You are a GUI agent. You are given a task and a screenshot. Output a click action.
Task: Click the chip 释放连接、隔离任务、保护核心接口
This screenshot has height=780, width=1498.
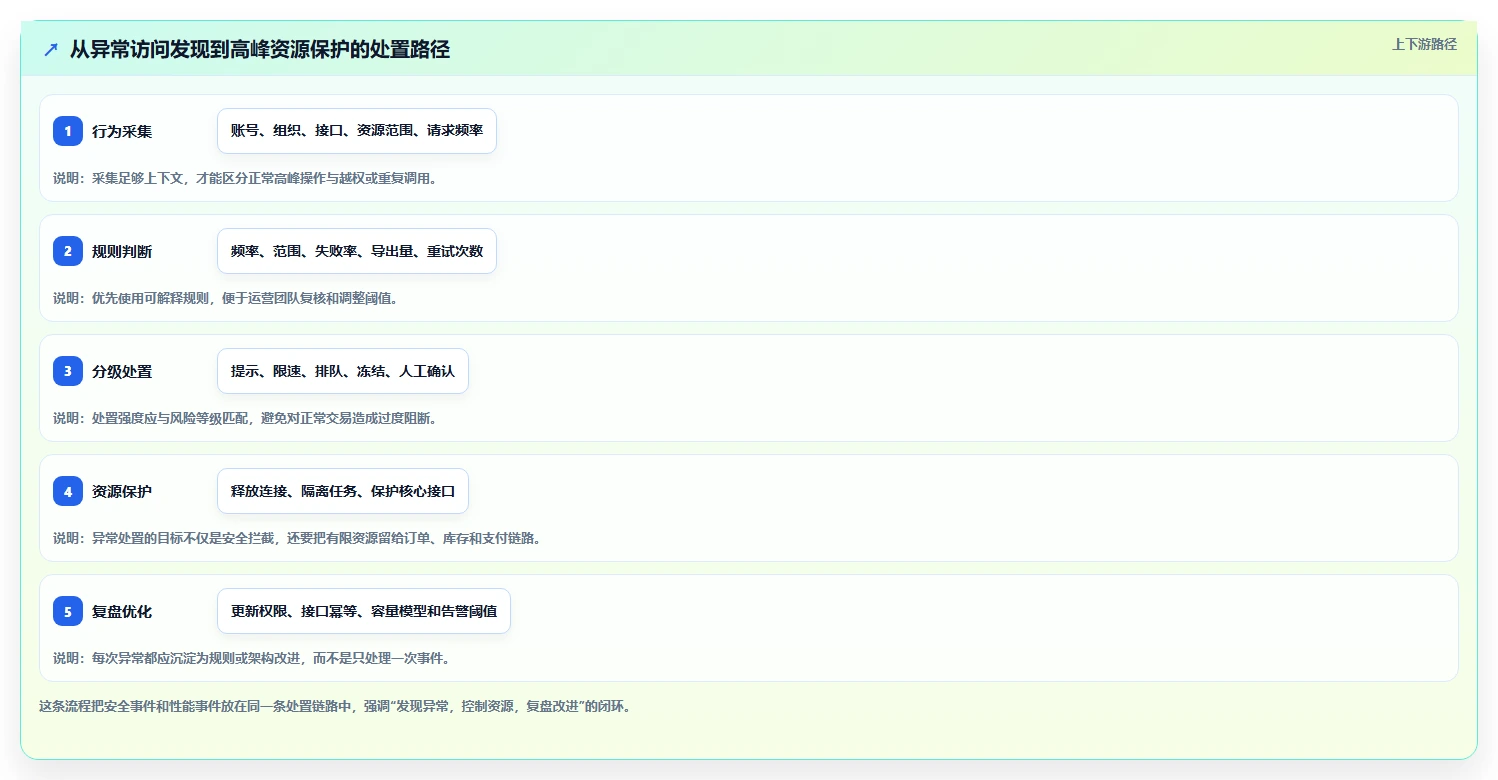coord(343,491)
